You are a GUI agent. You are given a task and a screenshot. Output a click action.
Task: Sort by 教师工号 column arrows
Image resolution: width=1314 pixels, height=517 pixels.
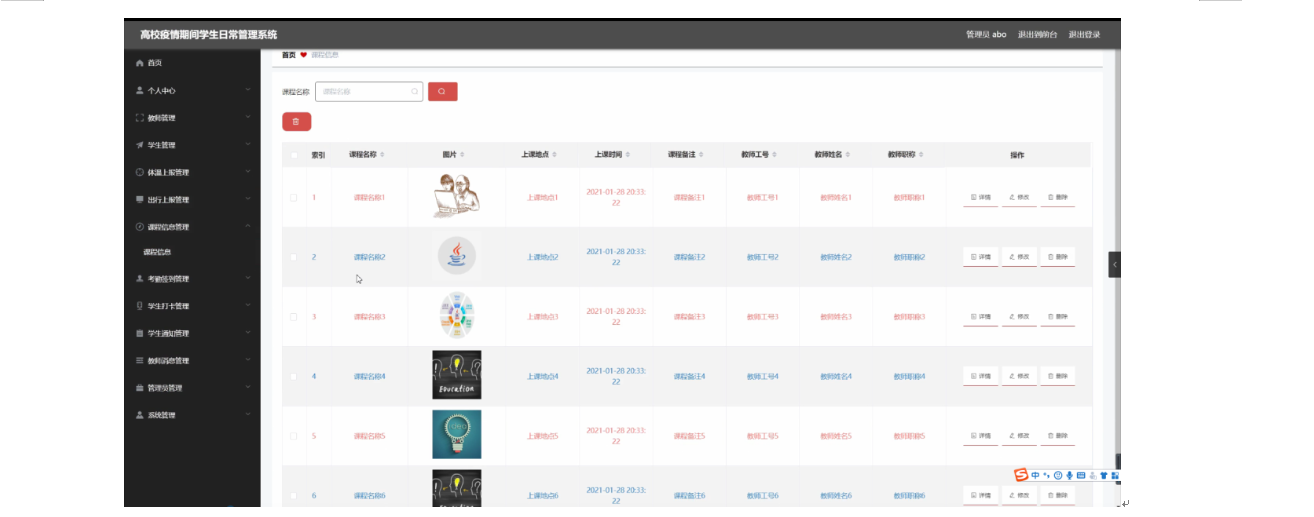(x=775, y=155)
